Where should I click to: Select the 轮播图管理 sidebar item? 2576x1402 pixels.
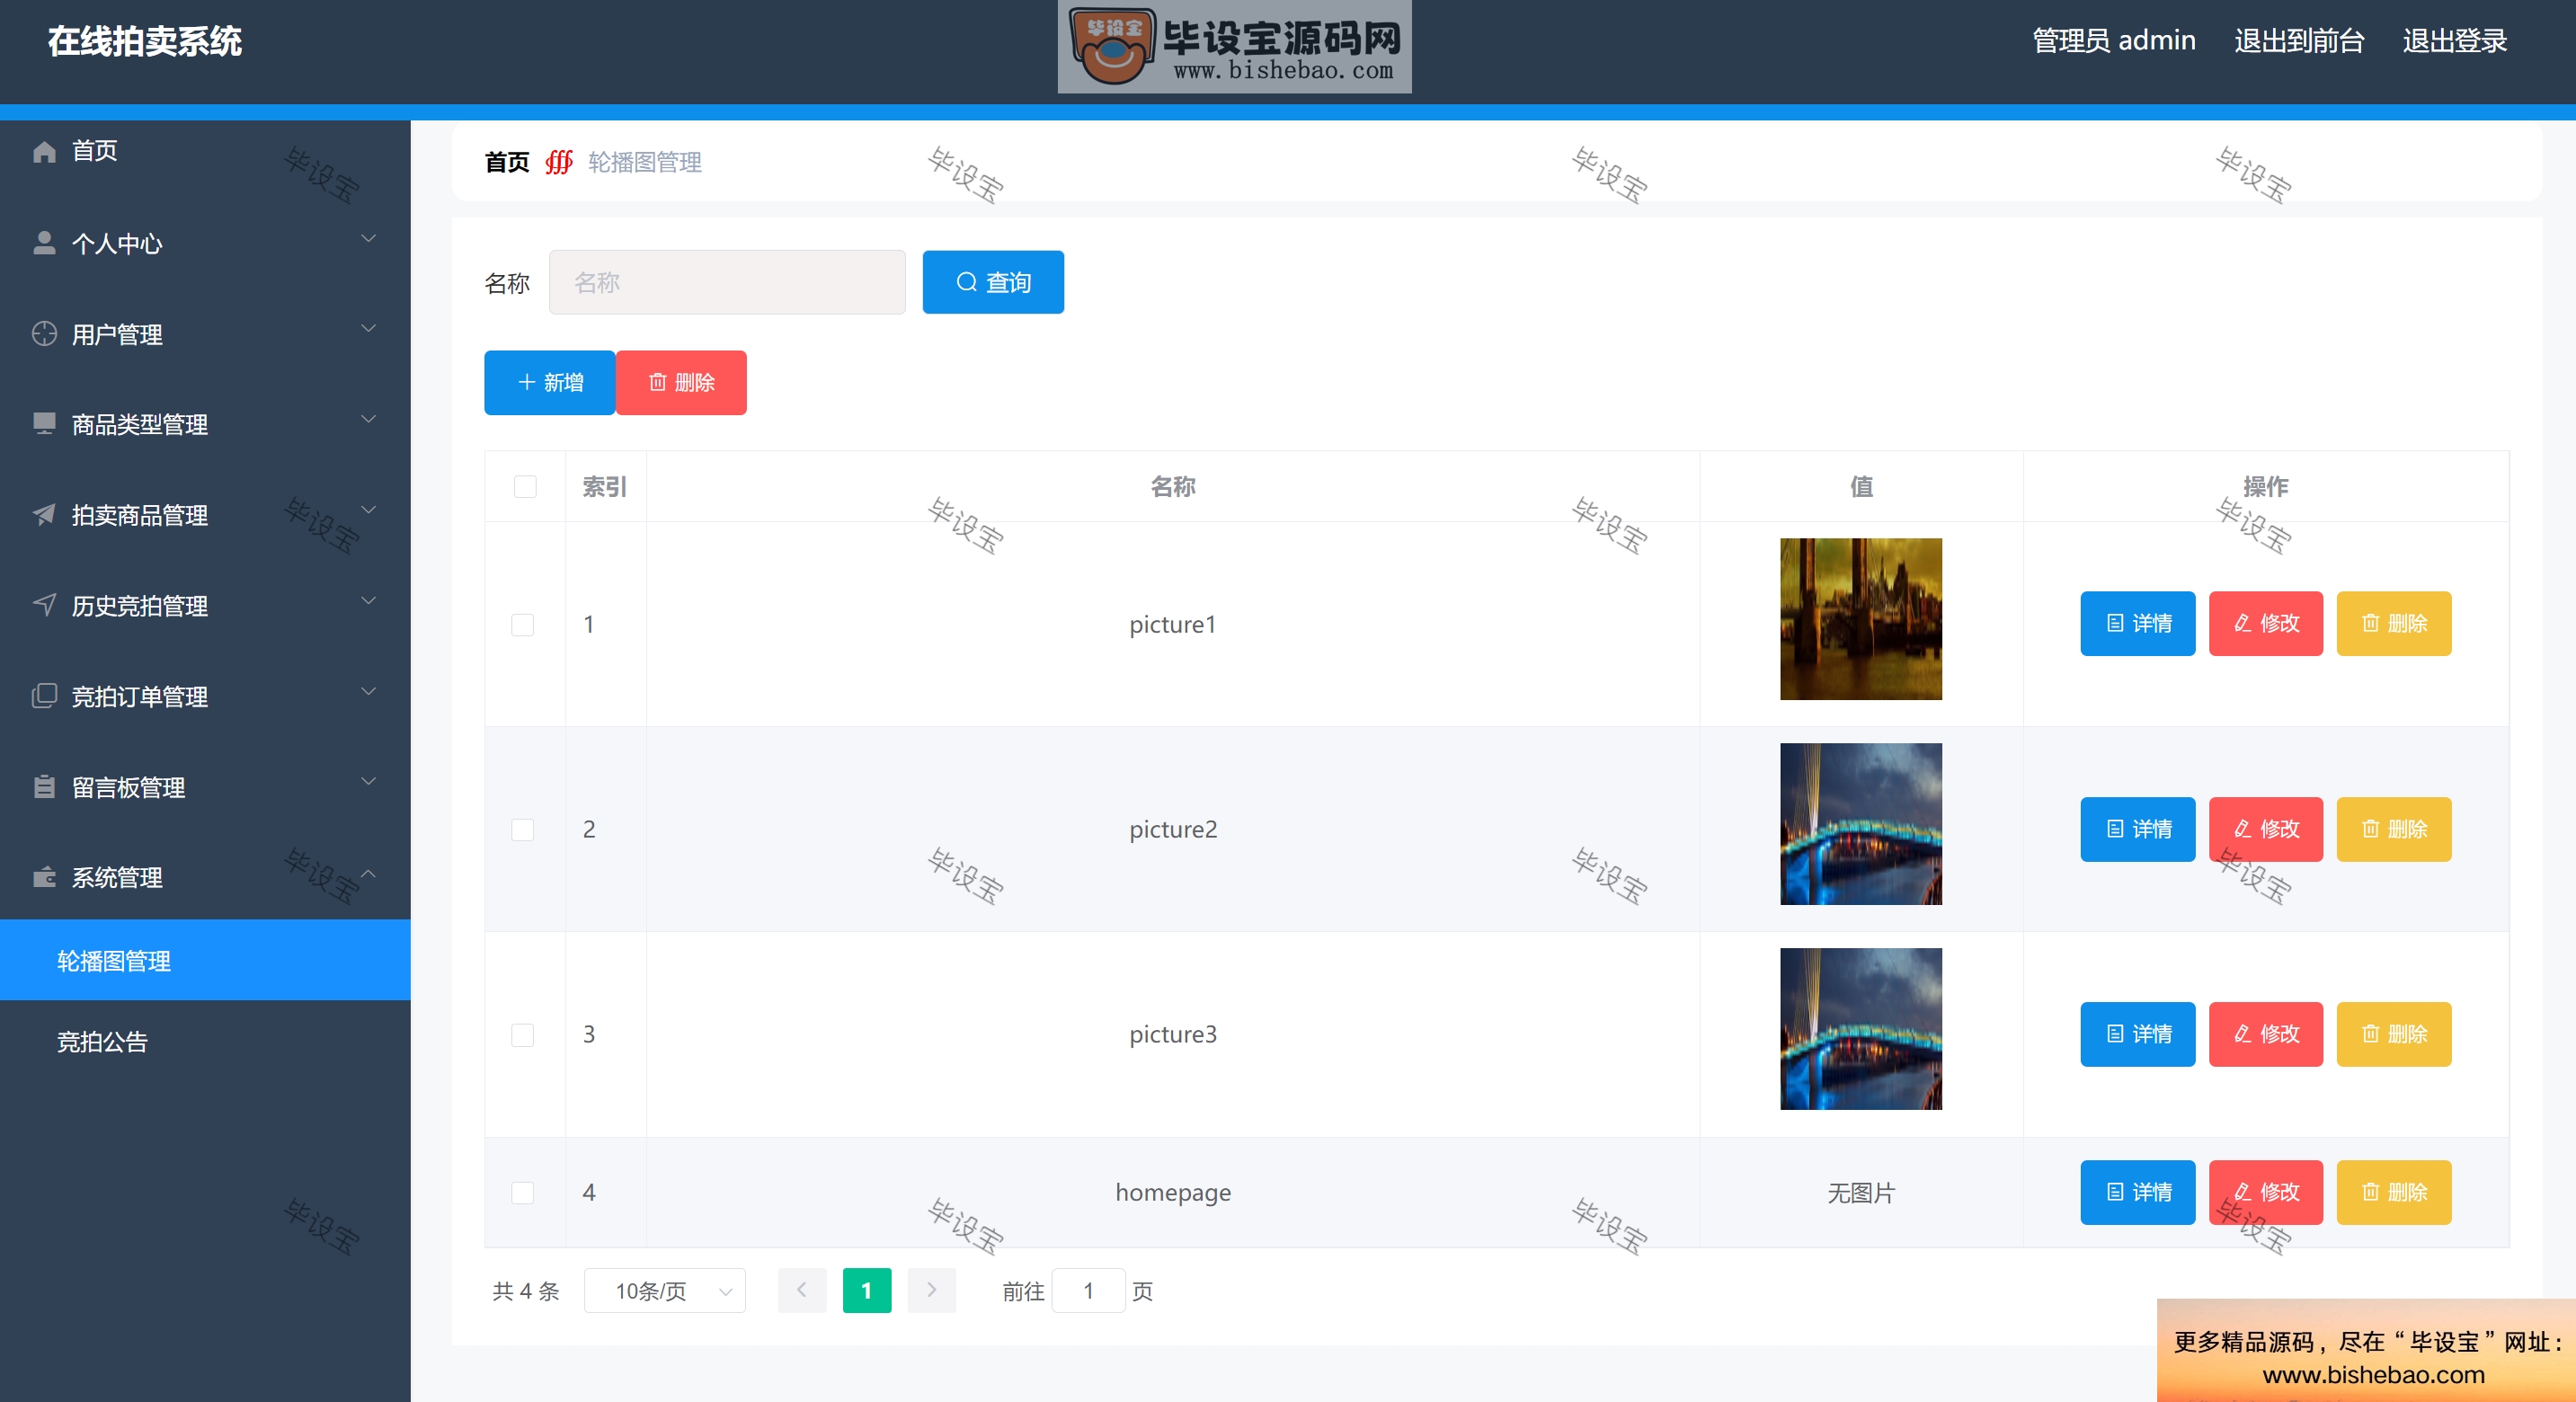[114, 961]
